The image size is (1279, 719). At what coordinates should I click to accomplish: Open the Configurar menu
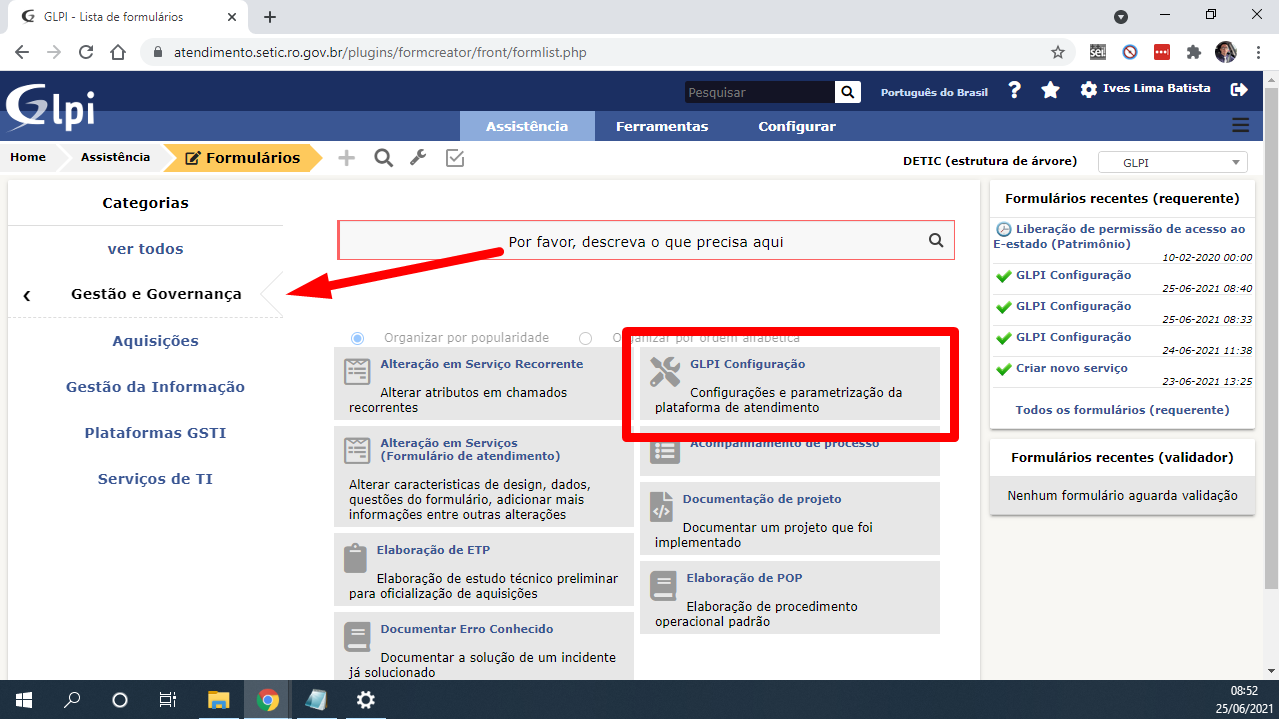click(x=797, y=126)
